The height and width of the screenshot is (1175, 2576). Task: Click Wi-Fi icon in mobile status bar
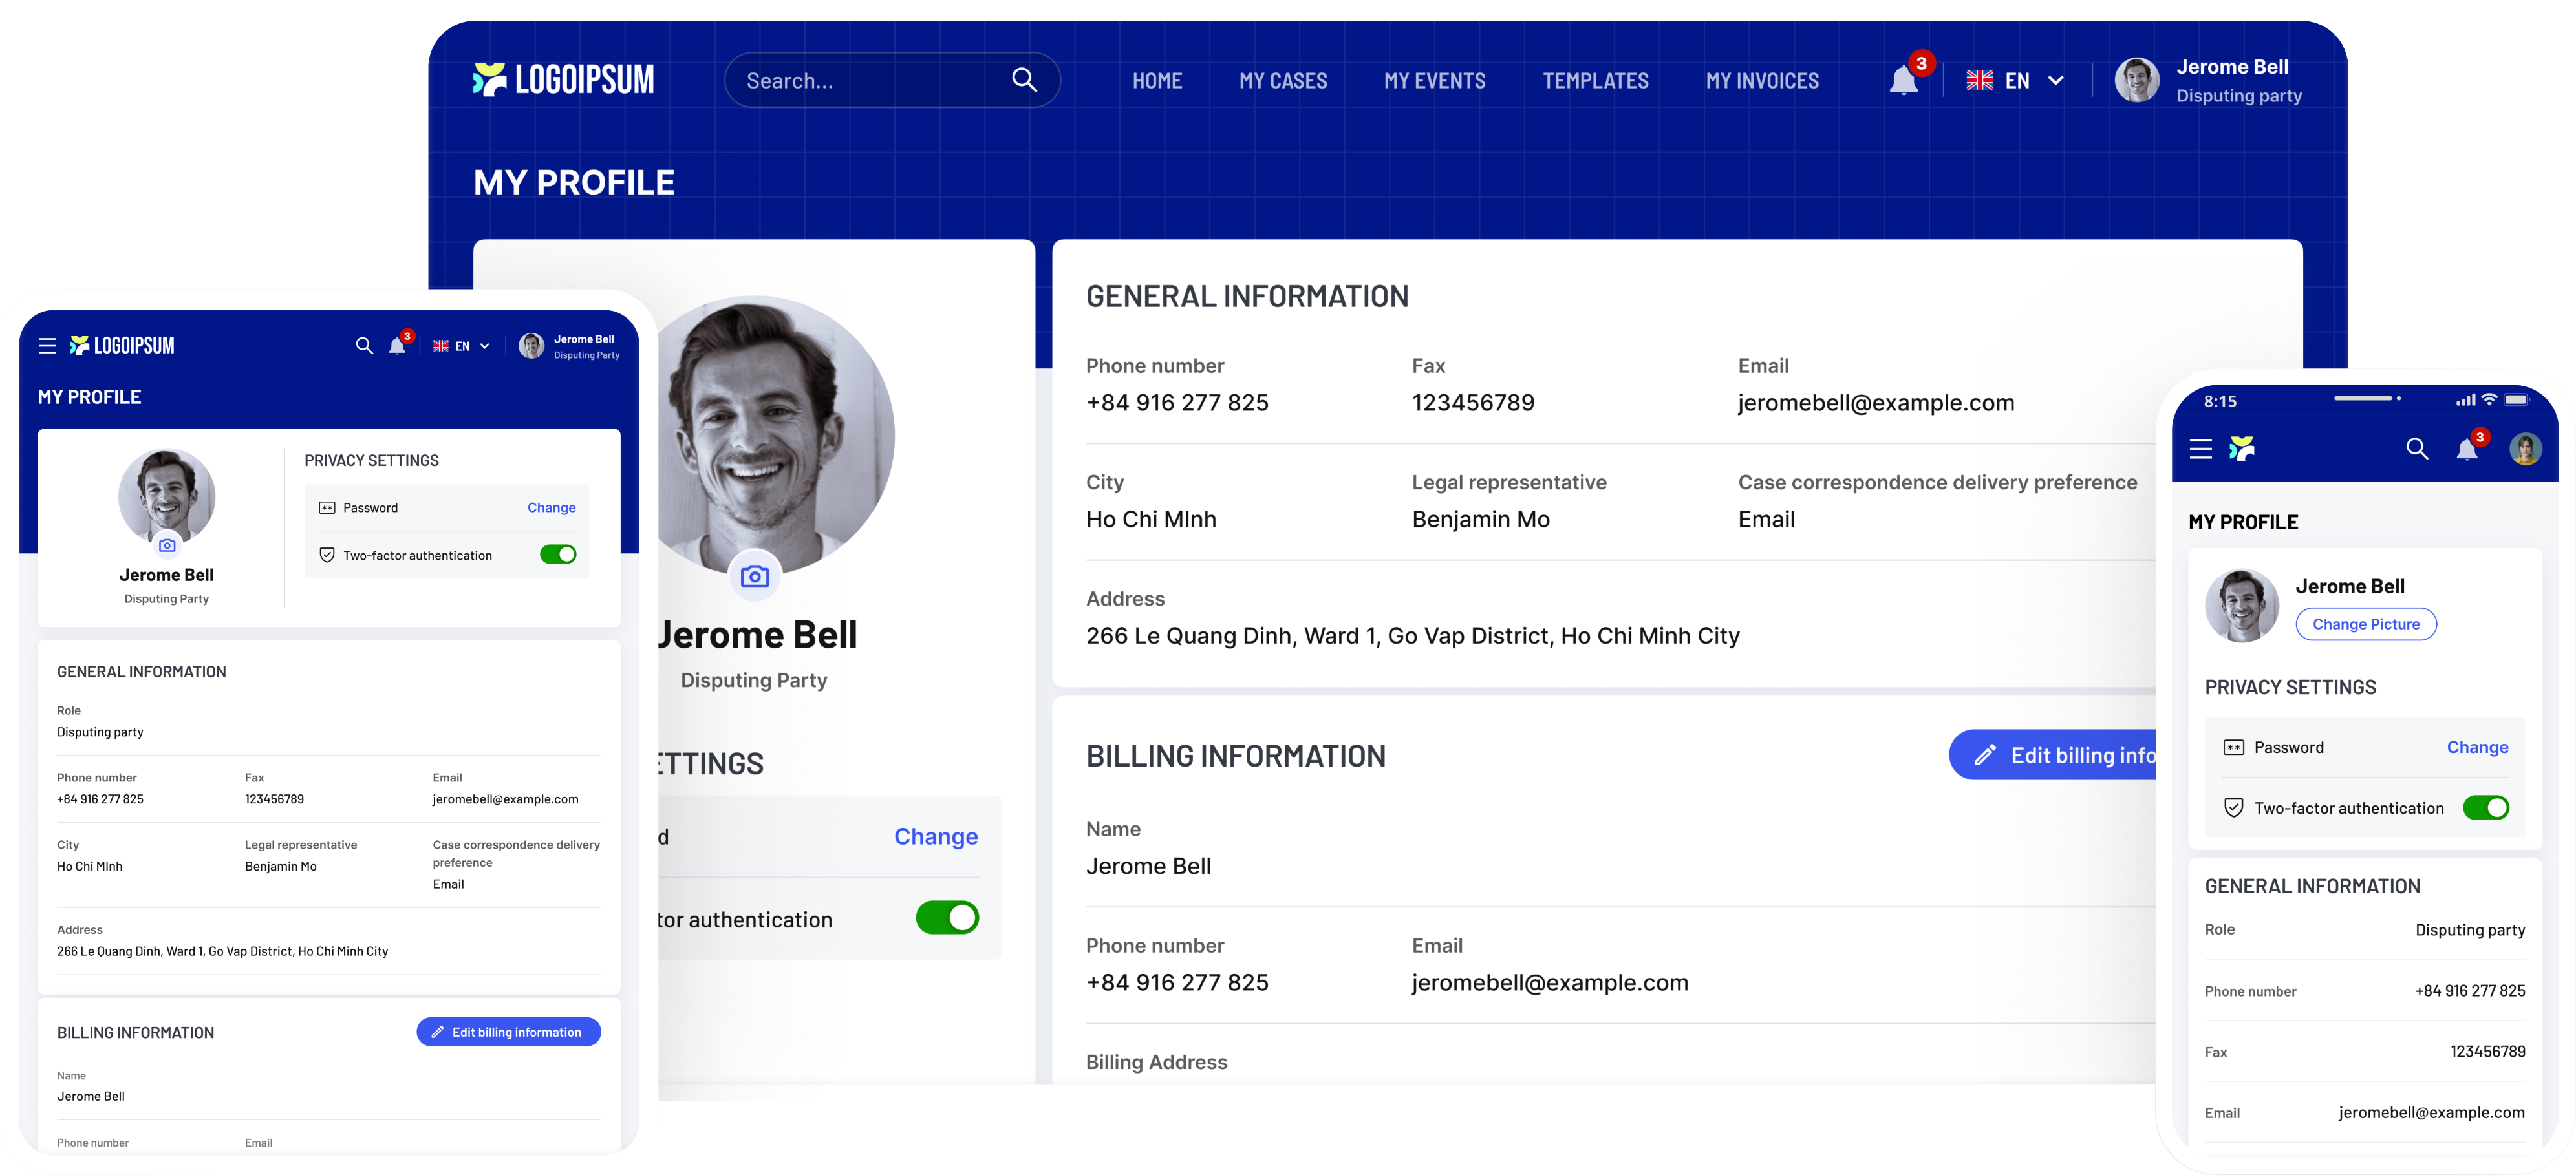(x=2490, y=399)
